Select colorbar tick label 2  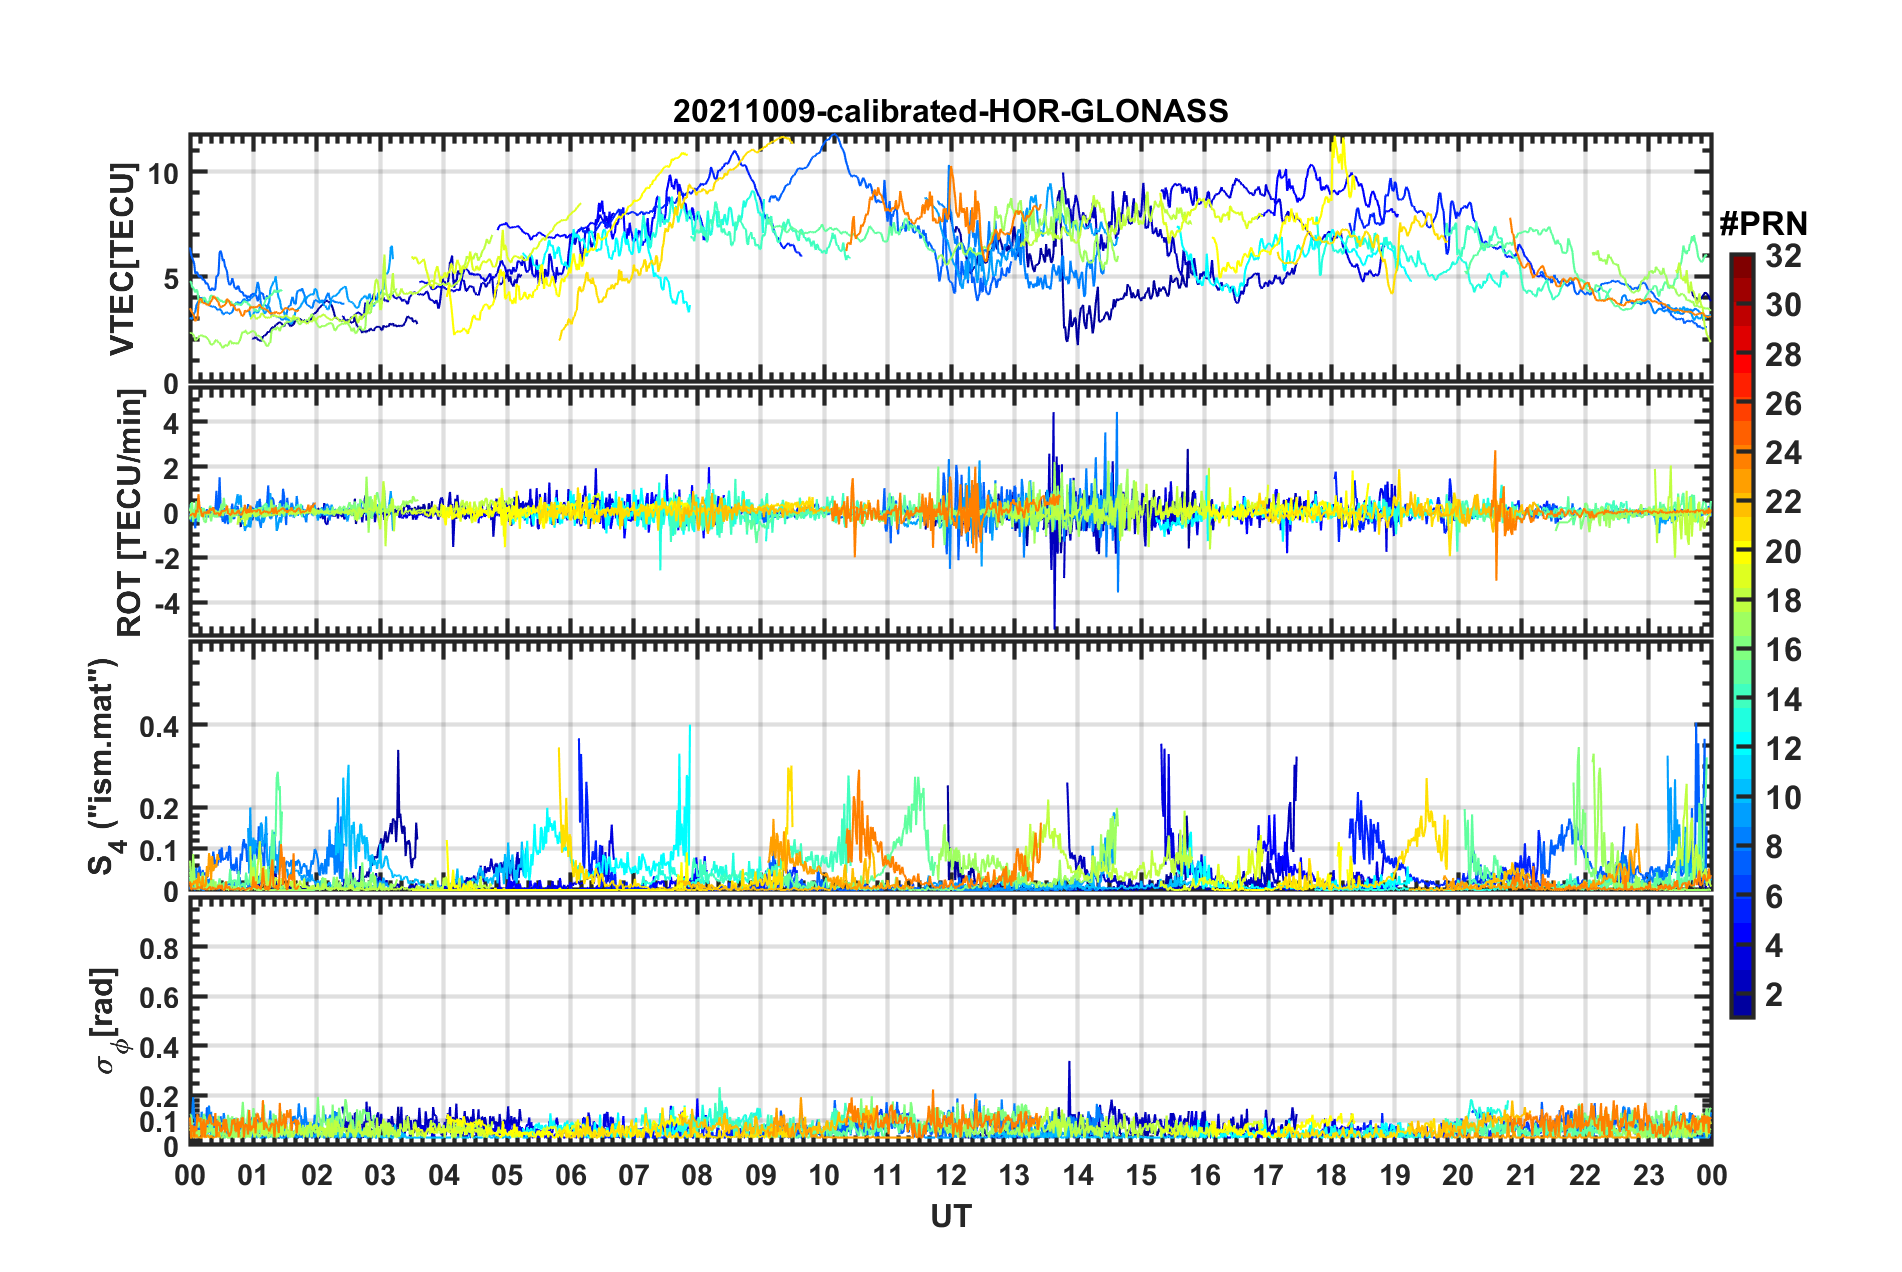1774,994
